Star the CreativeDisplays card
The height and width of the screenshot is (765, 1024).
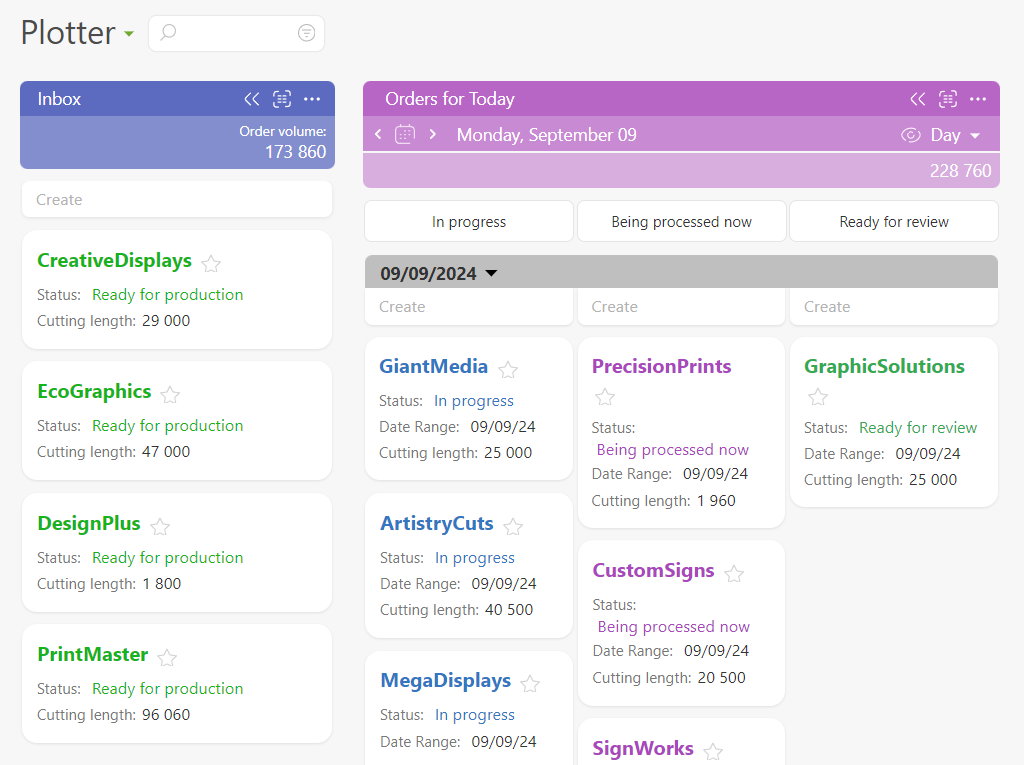[x=211, y=264]
